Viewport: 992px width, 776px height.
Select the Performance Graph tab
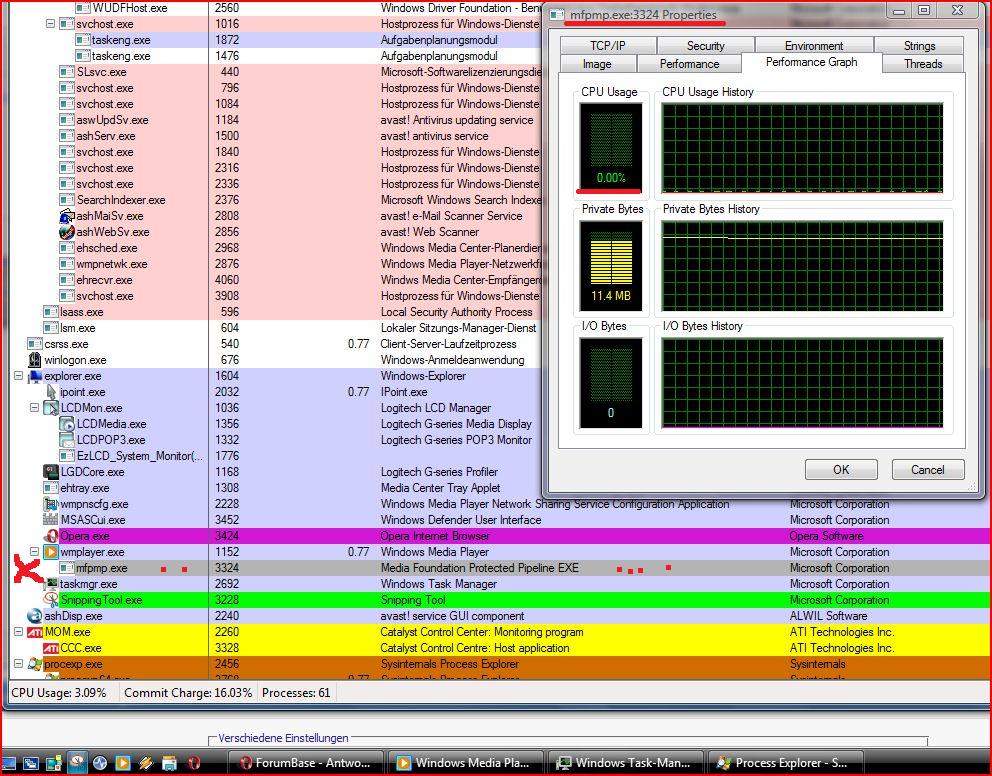(811, 63)
